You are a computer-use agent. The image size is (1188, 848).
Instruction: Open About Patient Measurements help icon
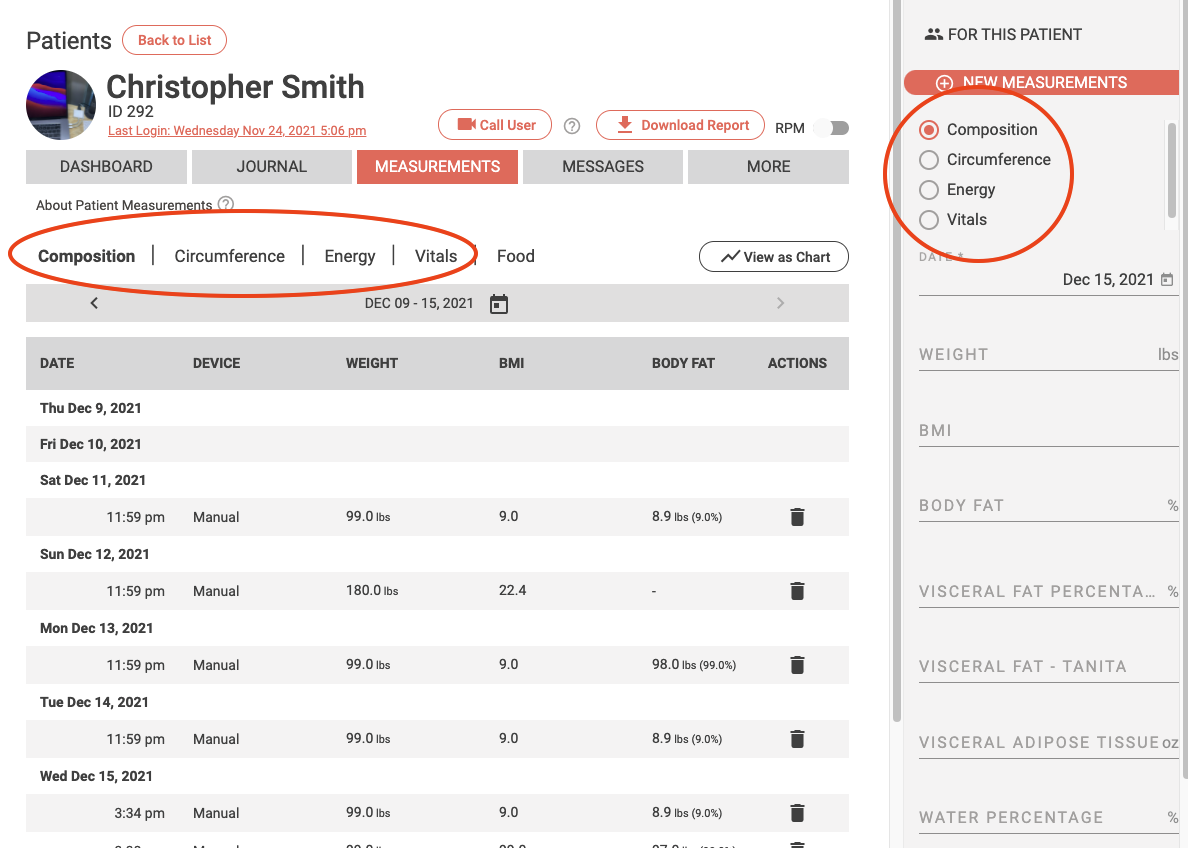click(226, 204)
